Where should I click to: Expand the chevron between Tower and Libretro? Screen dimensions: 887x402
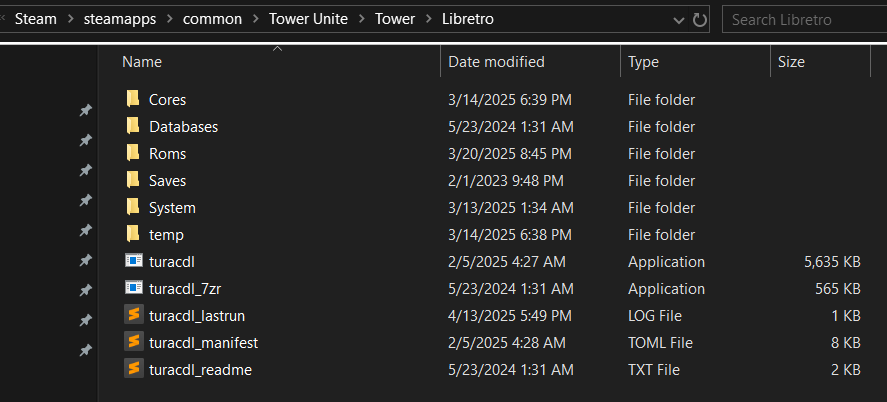pyautogui.click(x=428, y=19)
